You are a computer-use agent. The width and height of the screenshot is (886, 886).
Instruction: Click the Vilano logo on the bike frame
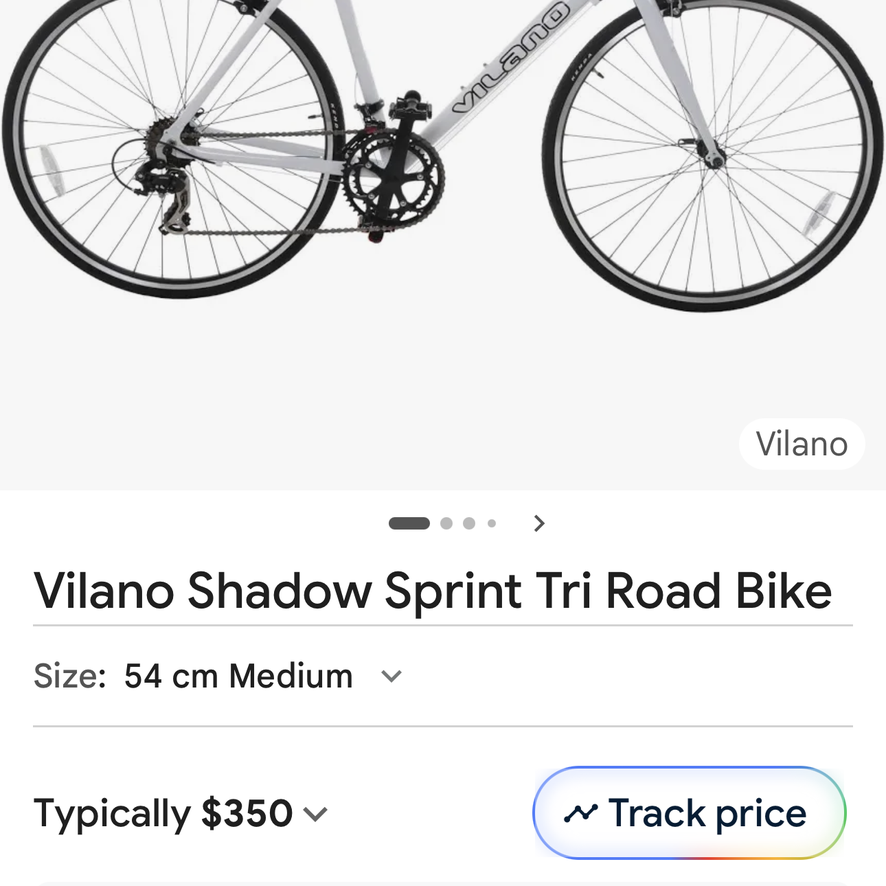(510, 57)
